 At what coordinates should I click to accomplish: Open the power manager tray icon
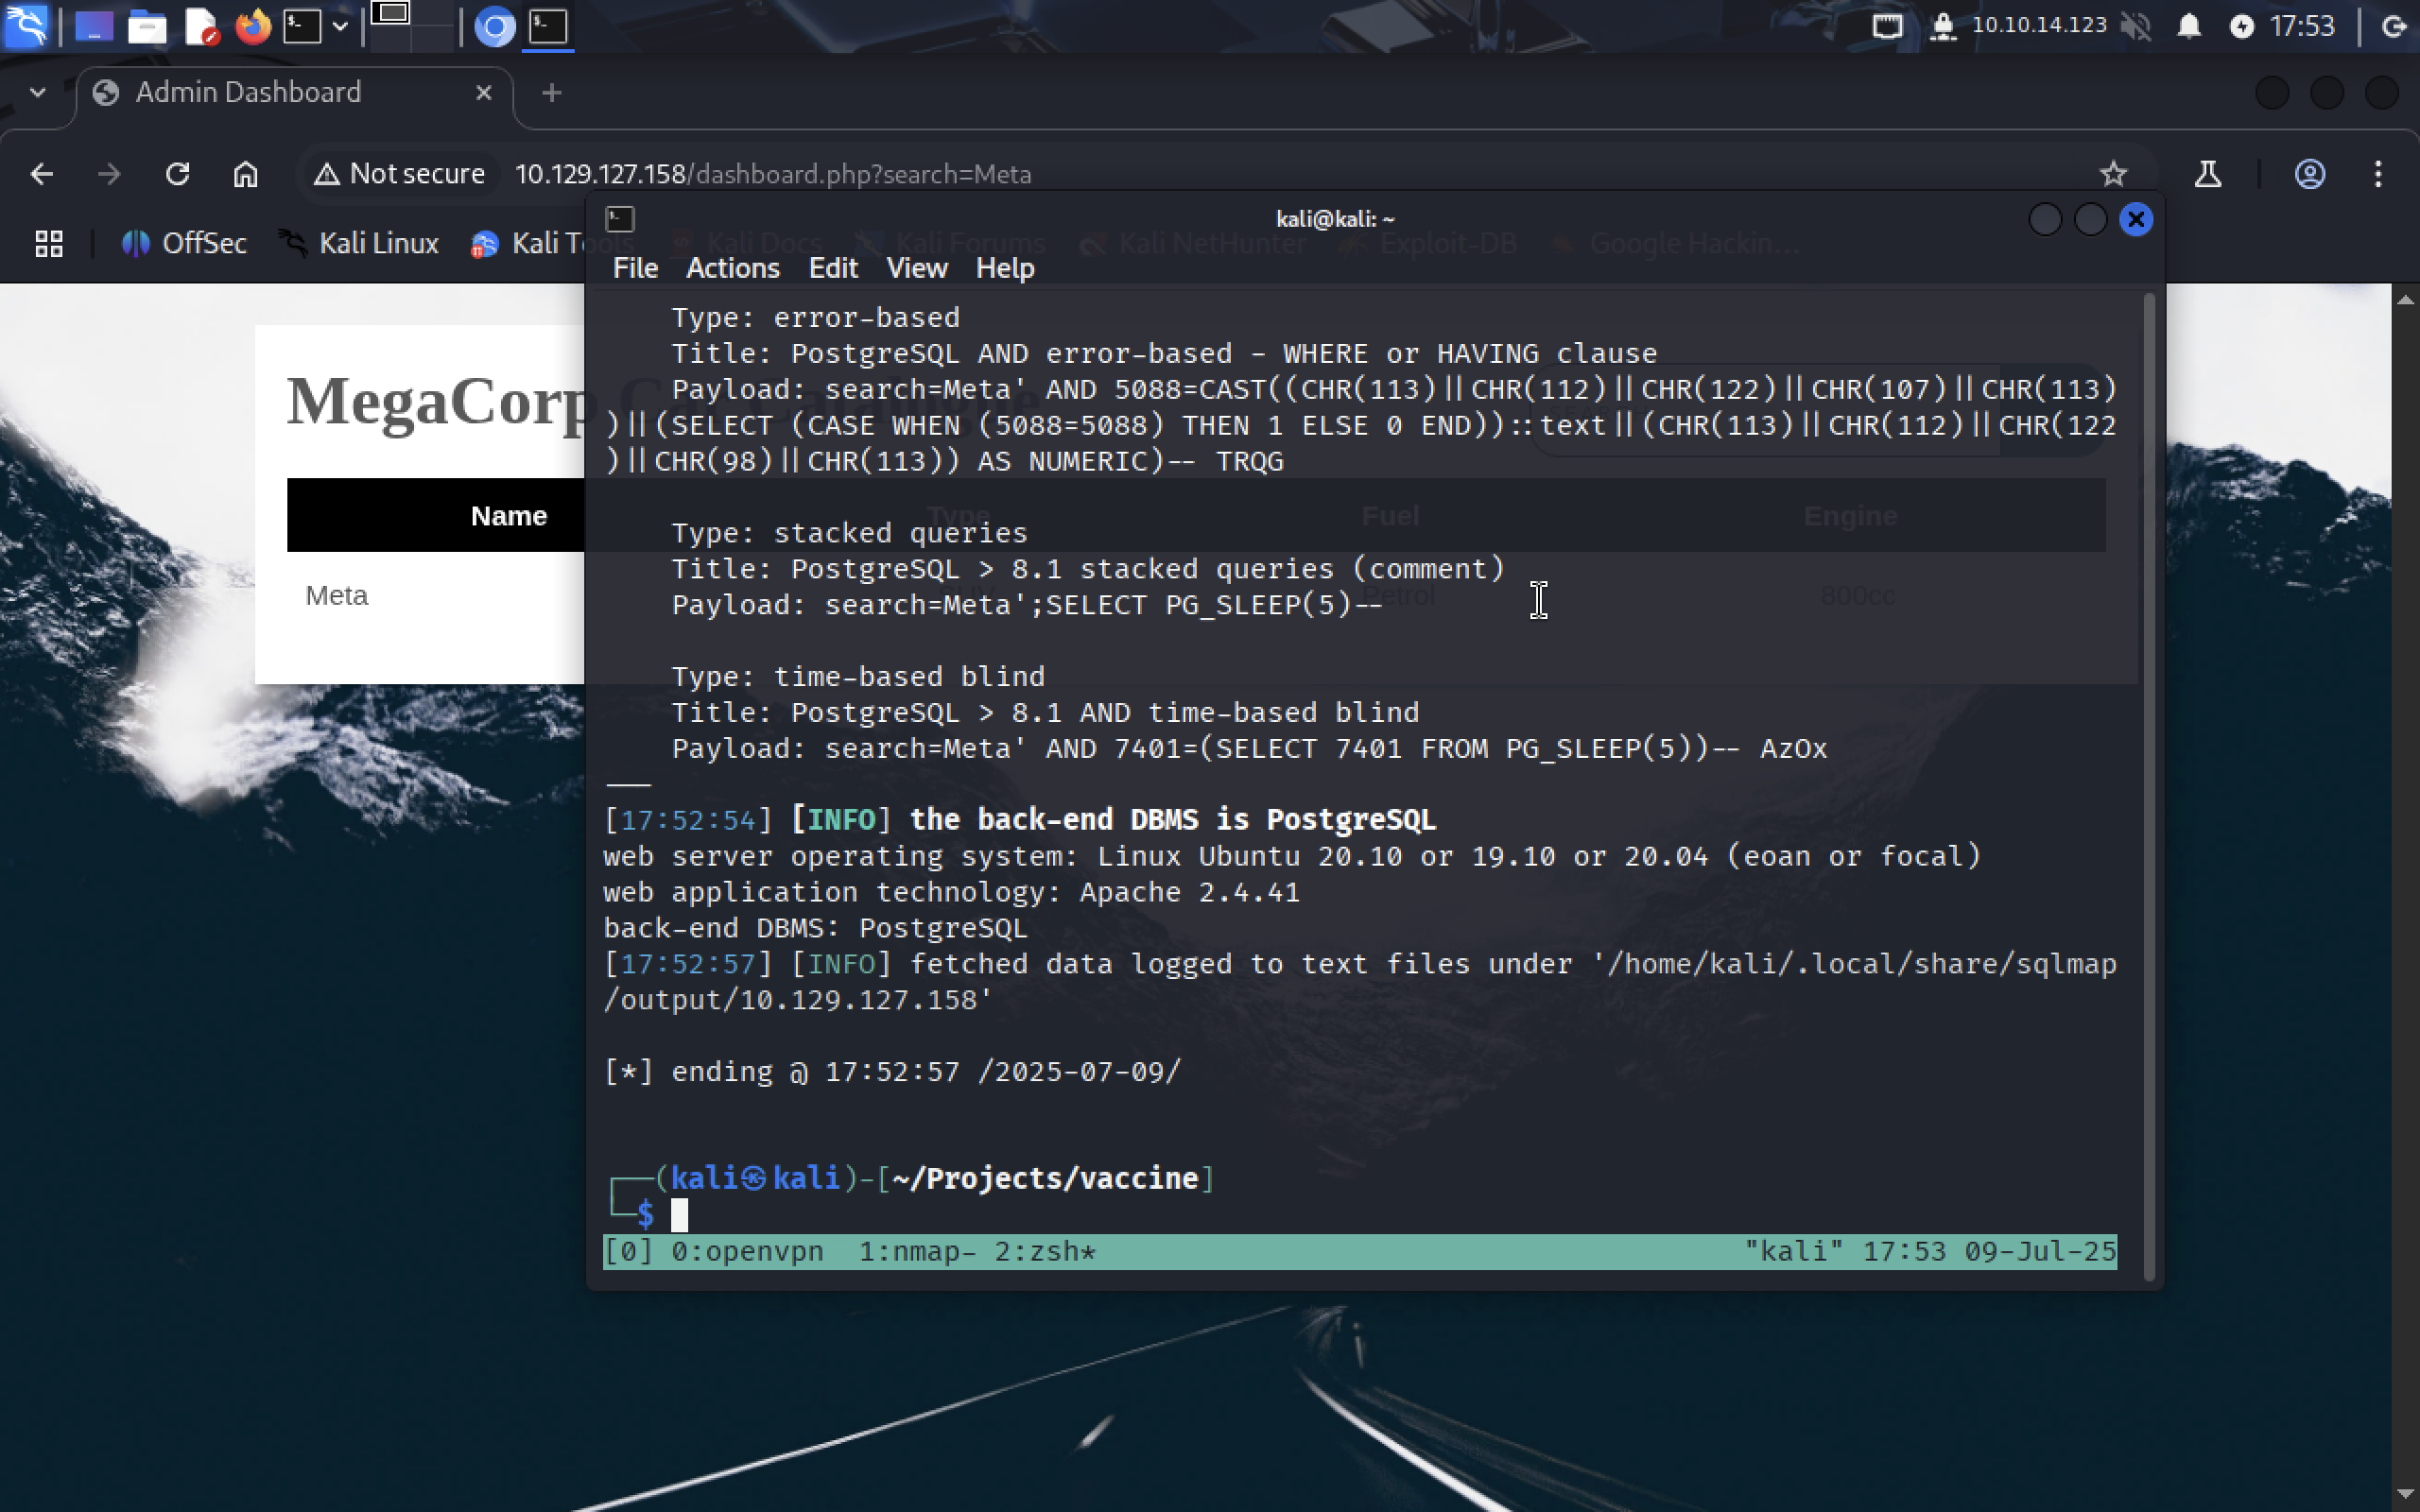tap(2242, 26)
